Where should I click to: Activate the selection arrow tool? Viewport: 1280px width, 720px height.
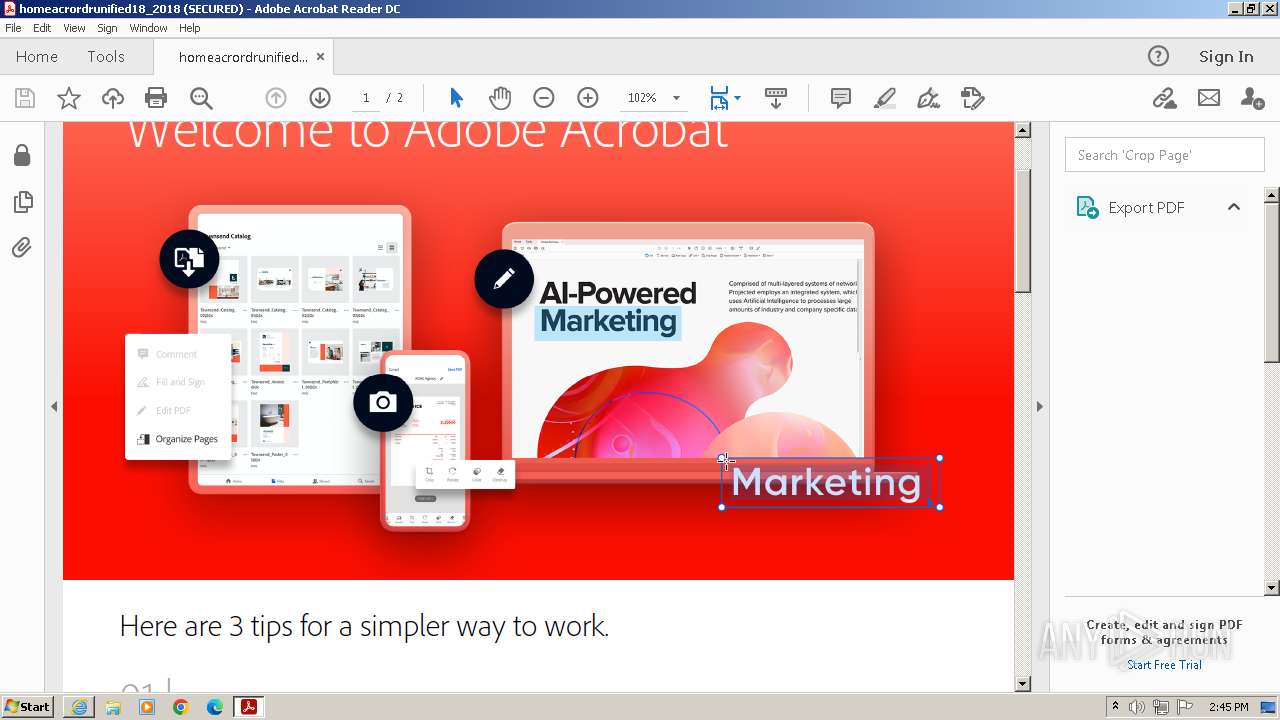[x=457, y=98]
